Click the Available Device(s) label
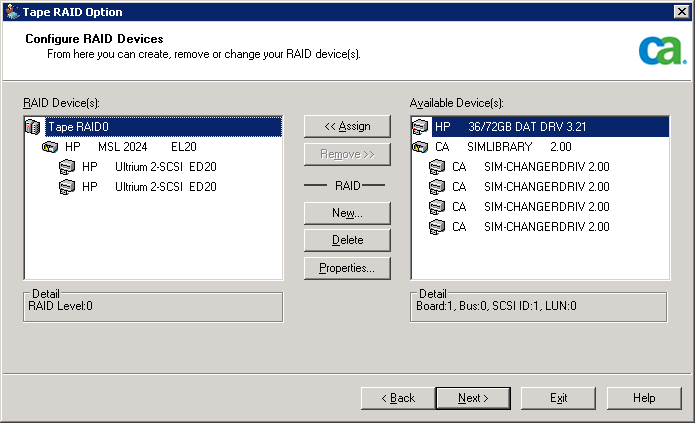The height and width of the screenshot is (424, 696). click(456, 103)
